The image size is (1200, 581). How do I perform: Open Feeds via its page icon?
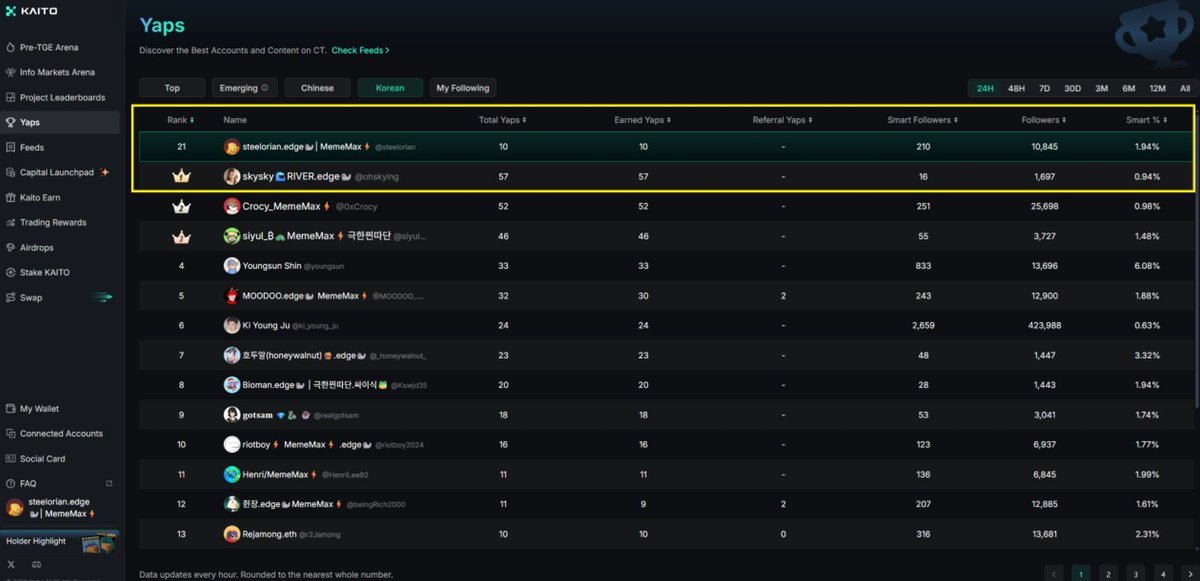coord(10,147)
